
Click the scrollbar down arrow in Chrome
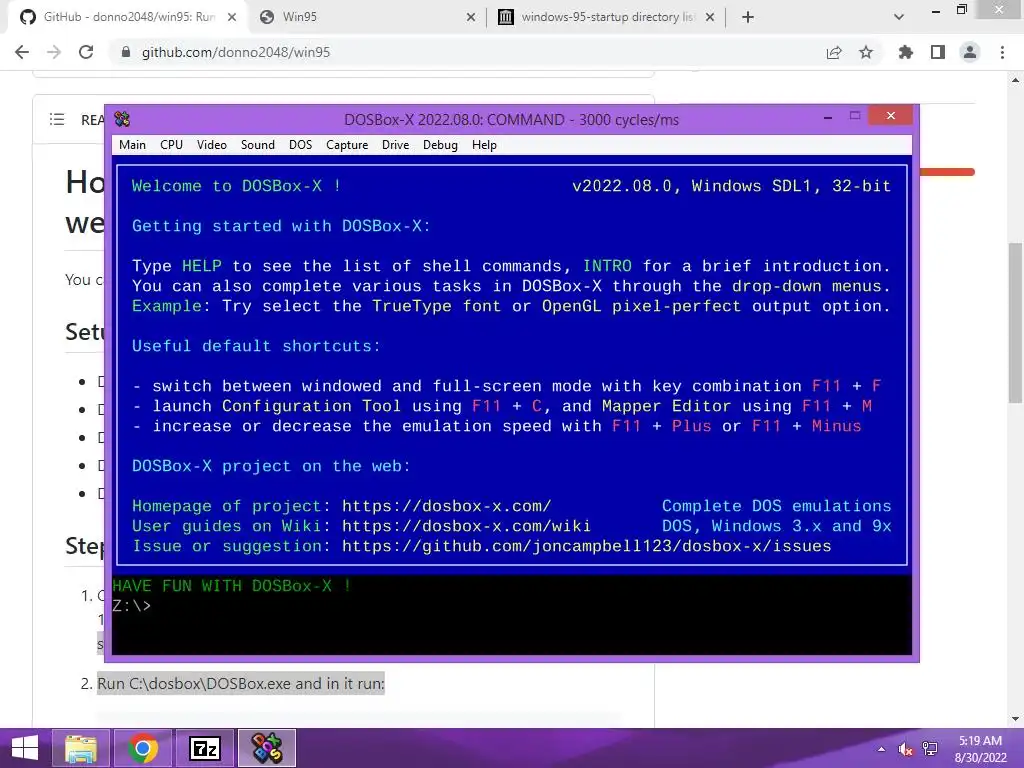1016,719
